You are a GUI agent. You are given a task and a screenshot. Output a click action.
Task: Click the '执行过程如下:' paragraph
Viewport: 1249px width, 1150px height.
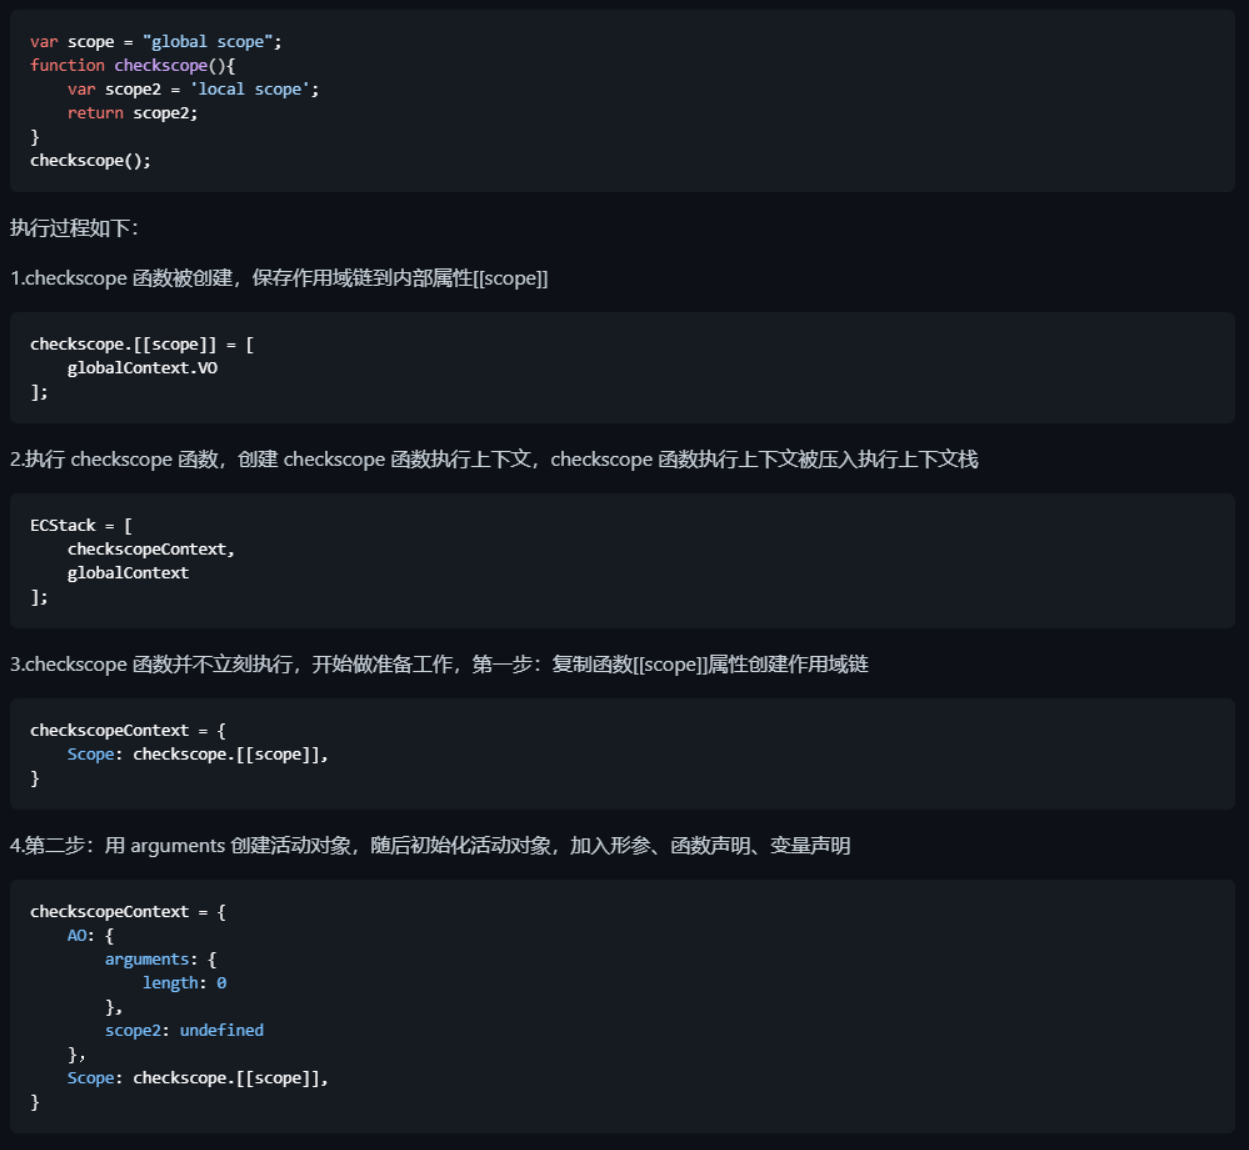click(74, 228)
